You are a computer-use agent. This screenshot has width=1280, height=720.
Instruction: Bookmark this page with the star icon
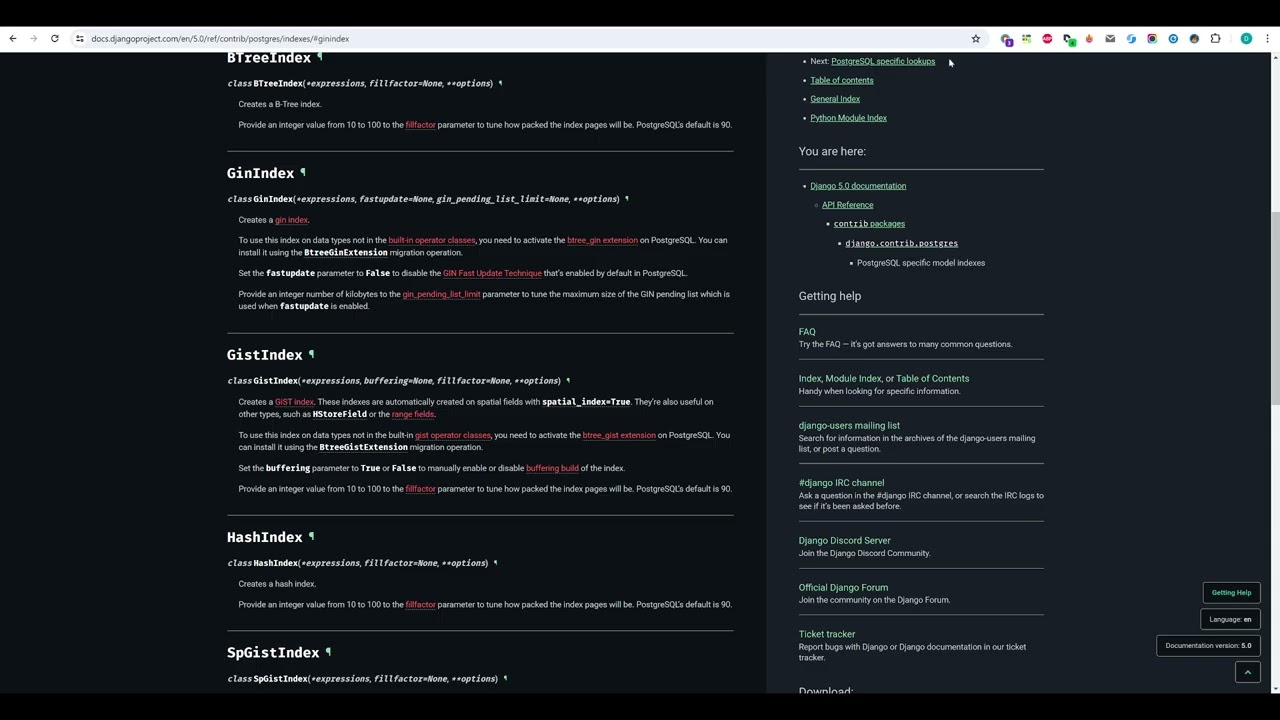pos(976,39)
